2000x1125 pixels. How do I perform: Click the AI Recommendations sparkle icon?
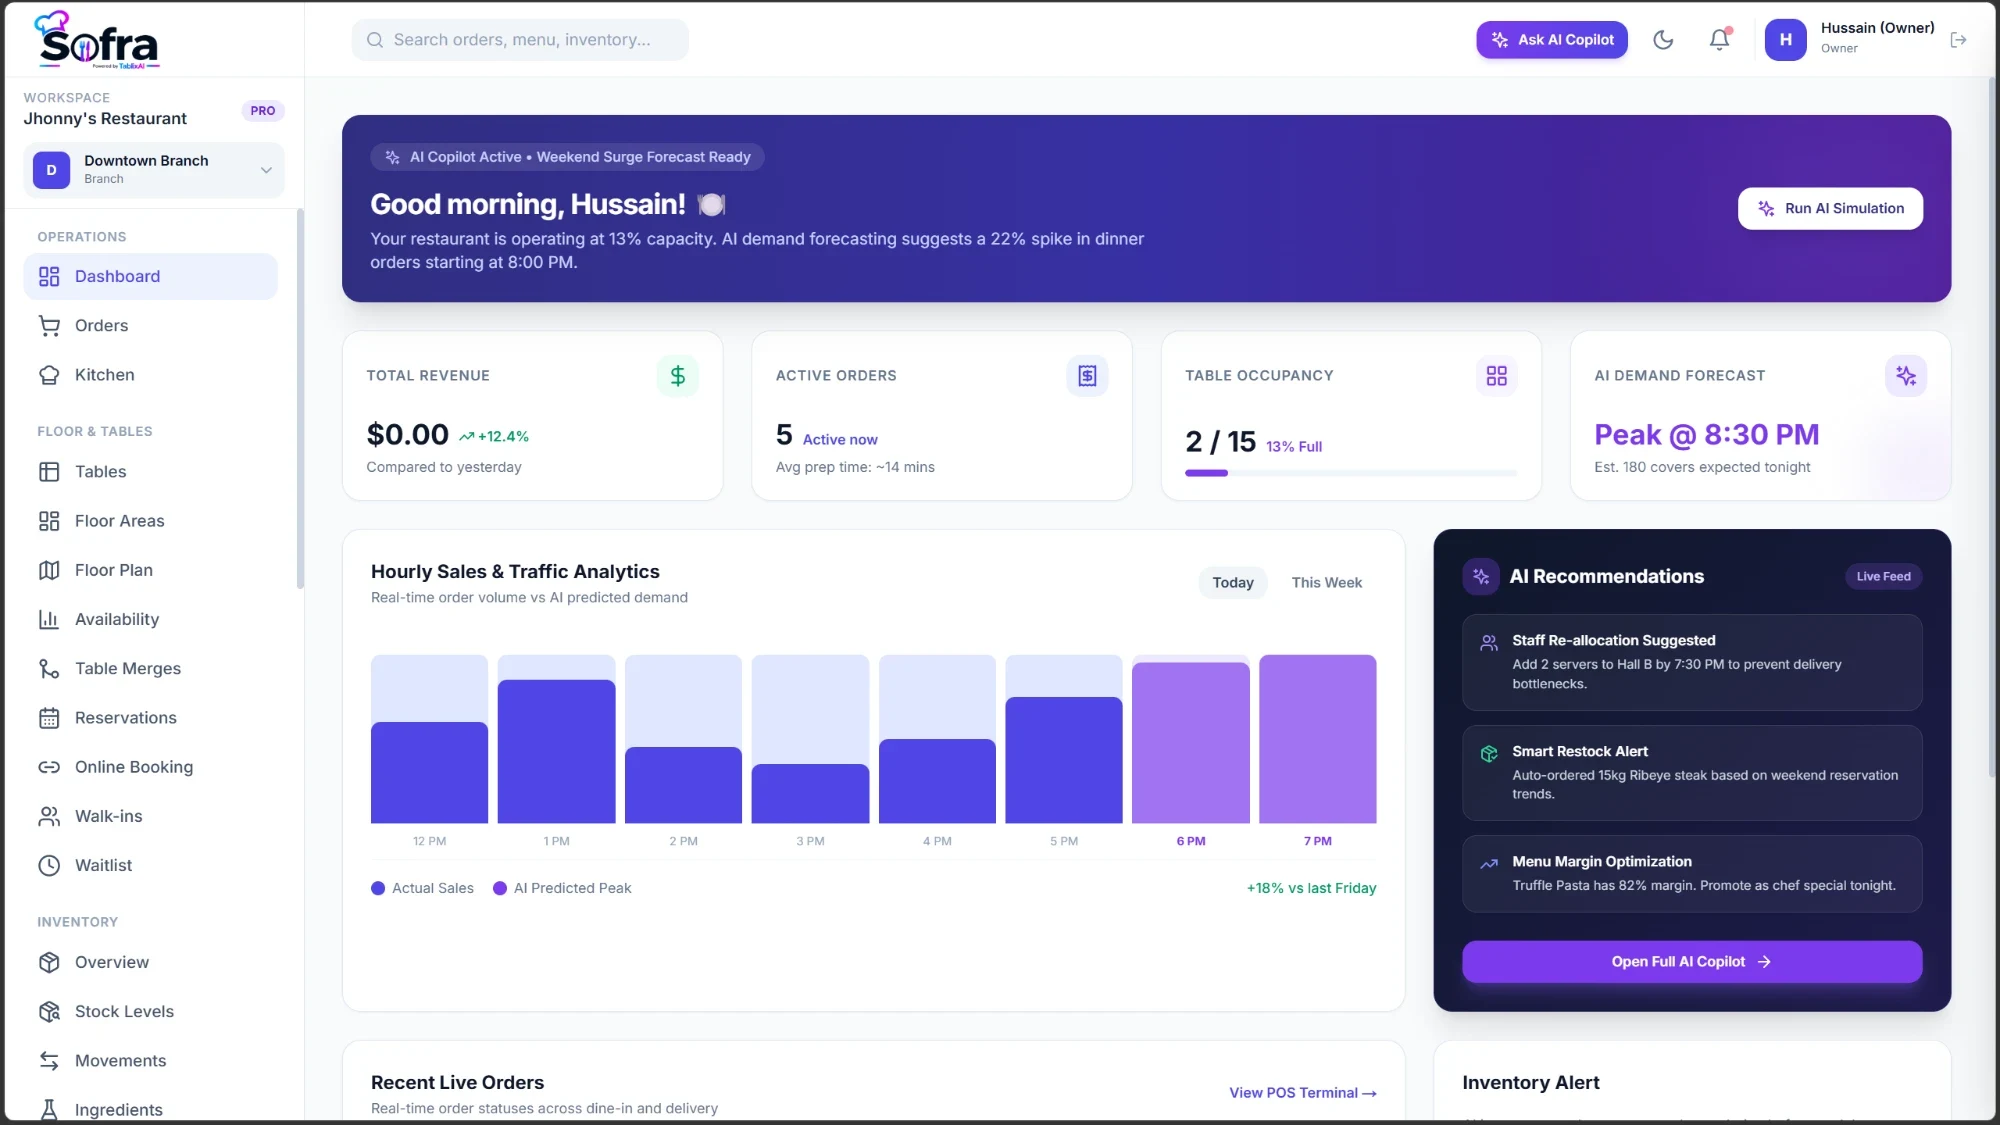click(x=1481, y=576)
